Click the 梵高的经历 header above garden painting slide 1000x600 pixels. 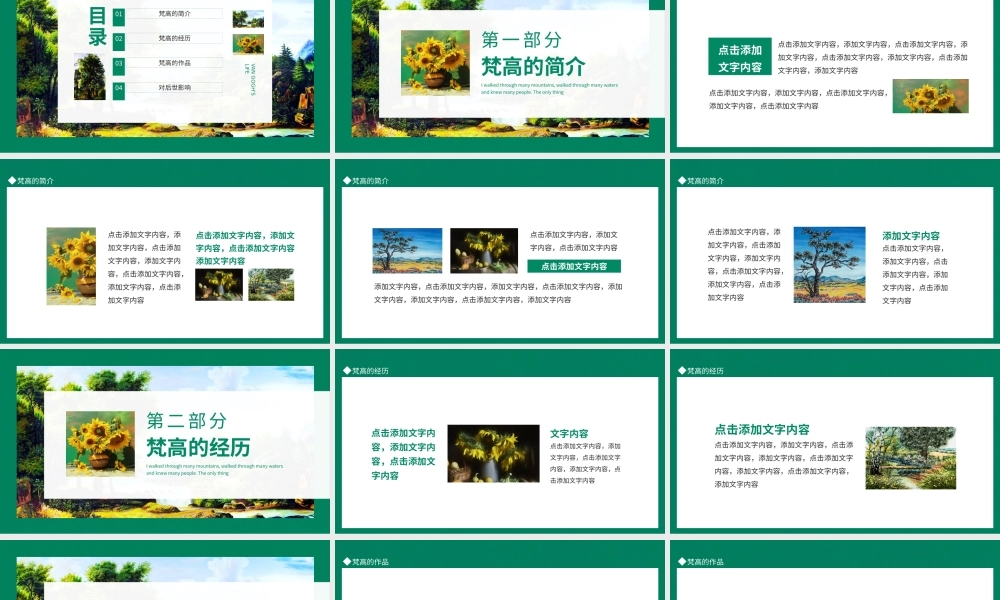pos(700,371)
